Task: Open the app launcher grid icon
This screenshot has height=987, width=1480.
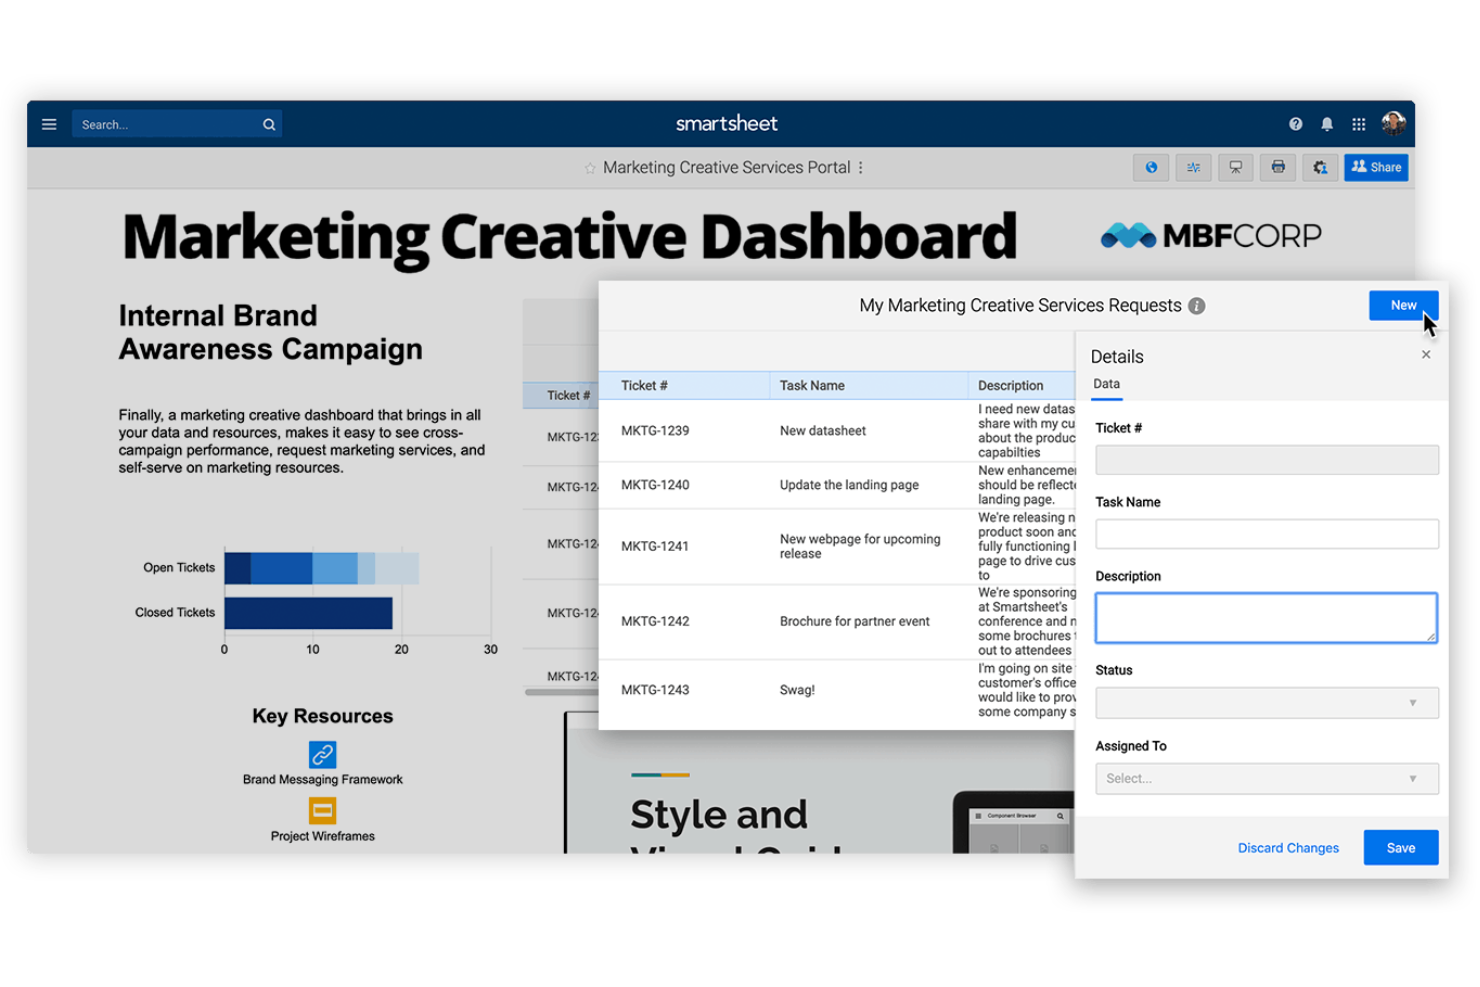Action: [x=1358, y=124]
